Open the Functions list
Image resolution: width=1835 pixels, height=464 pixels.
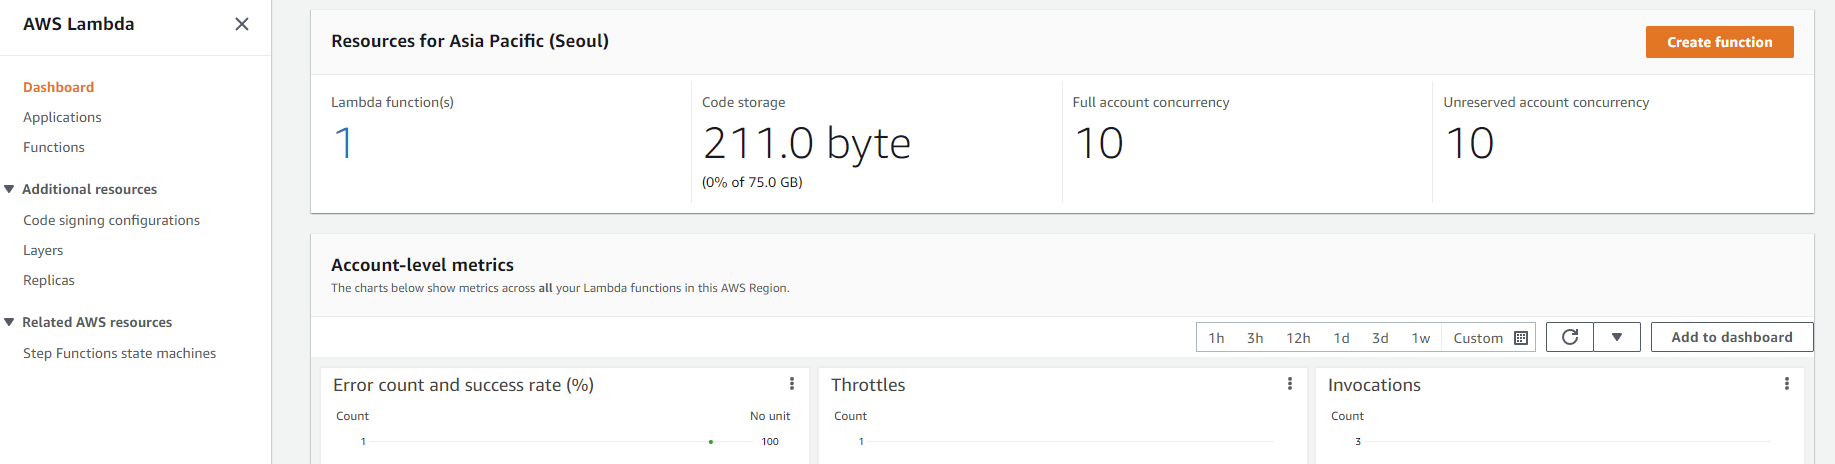(54, 147)
